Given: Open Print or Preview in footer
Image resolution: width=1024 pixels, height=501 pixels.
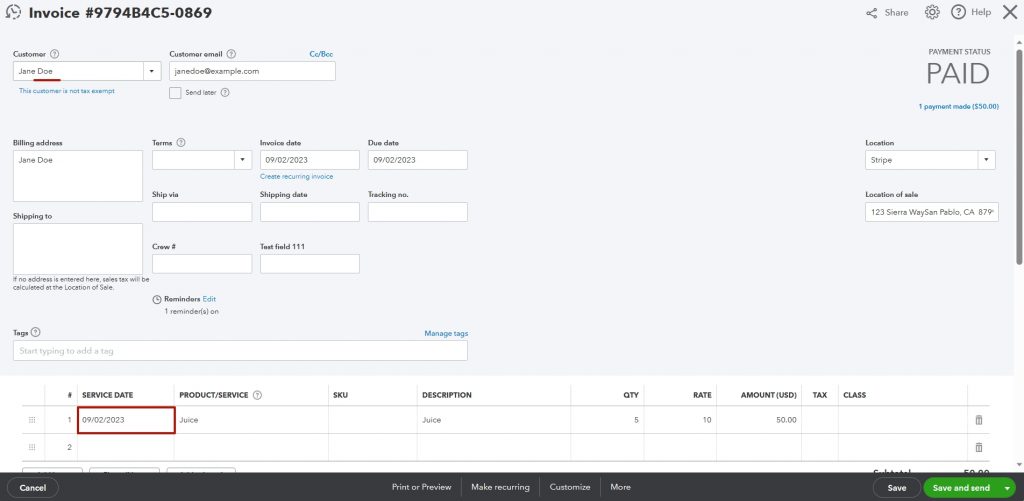Looking at the screenshot, I should tap(421, 487).
